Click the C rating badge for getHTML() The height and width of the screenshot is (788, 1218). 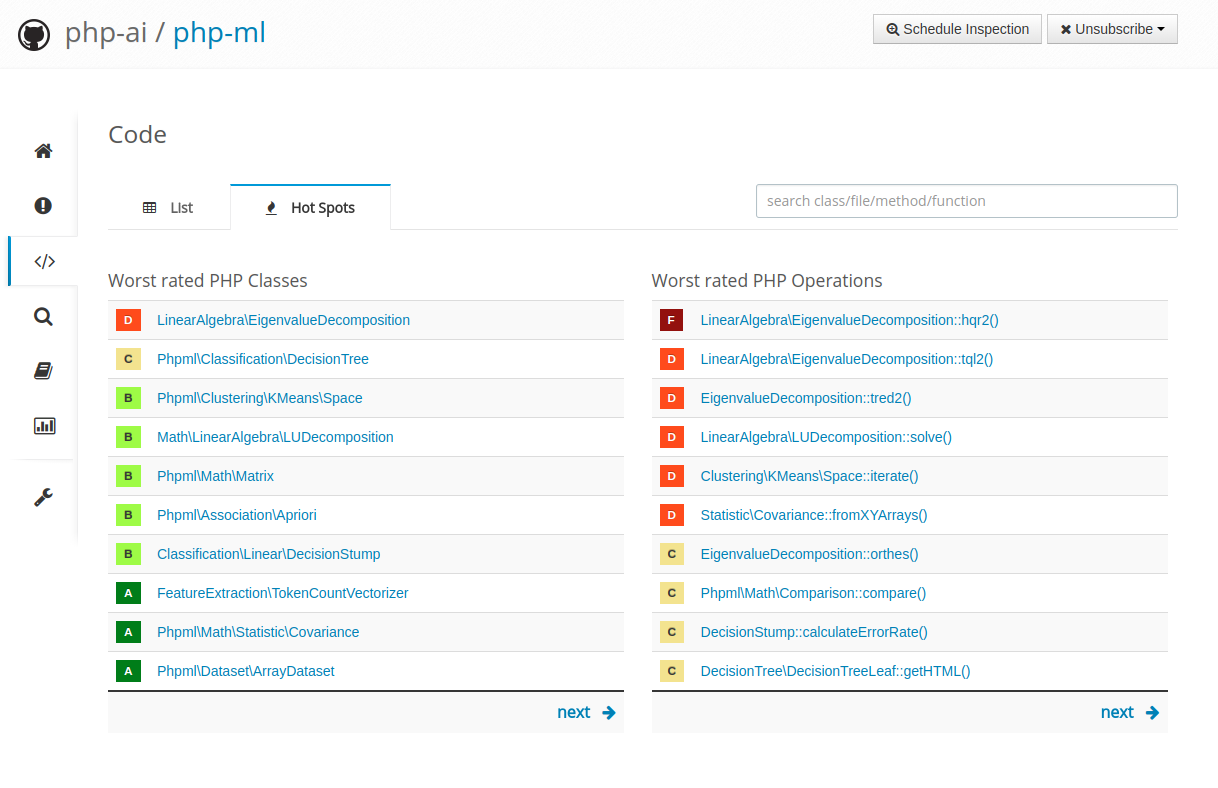(672, 671)
